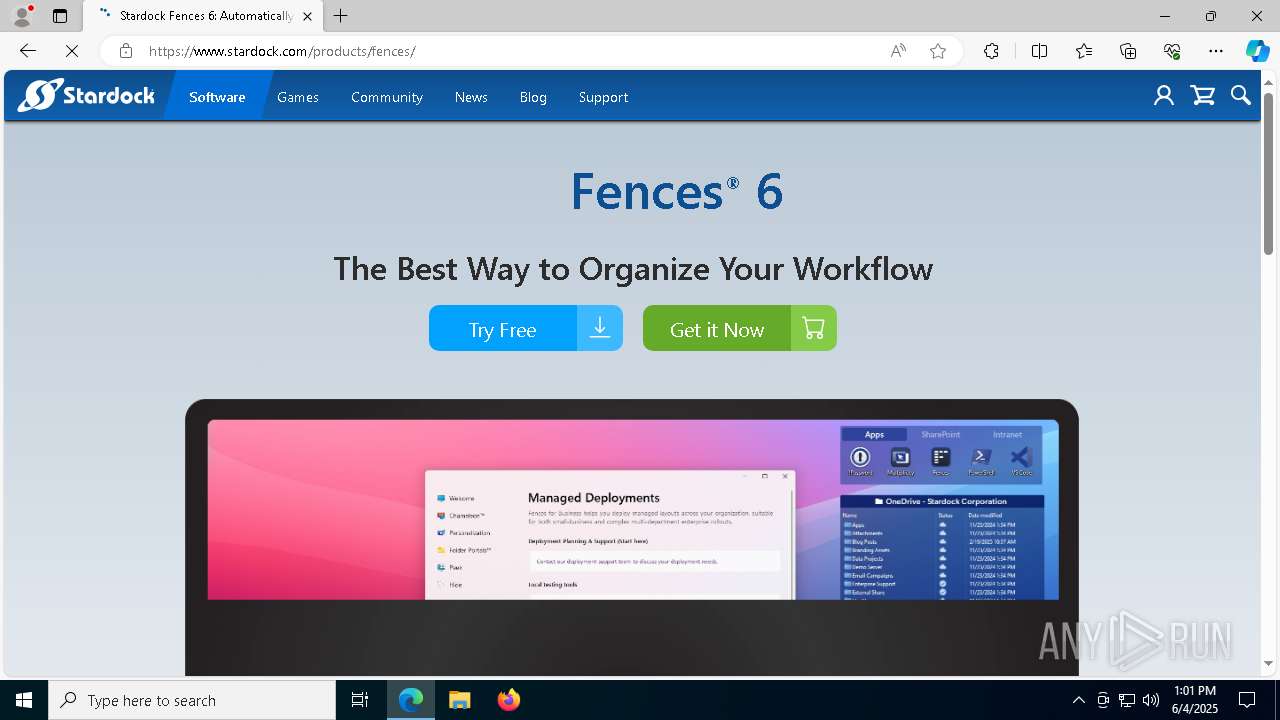Image resolution: width=1280 pixels, height=720 pixels.
Task: Stop page loading with the X button
Action: point(72,51)
